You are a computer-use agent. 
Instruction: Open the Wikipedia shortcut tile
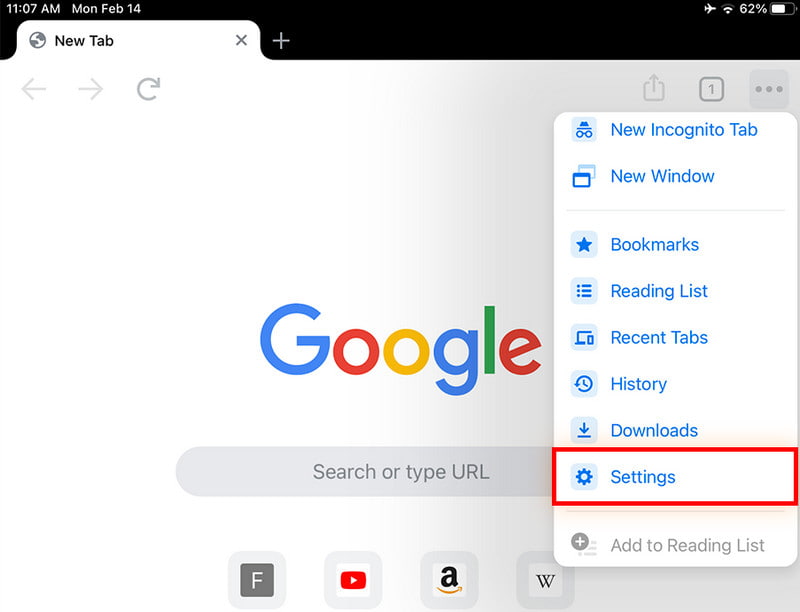(545, 580)
